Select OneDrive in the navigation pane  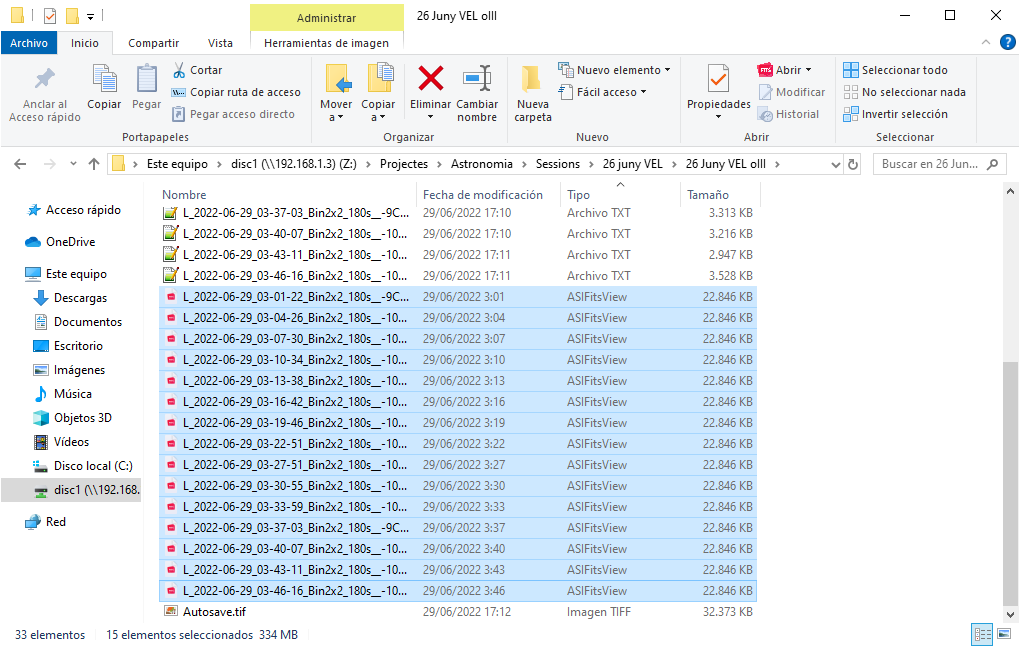click(70, 242)
